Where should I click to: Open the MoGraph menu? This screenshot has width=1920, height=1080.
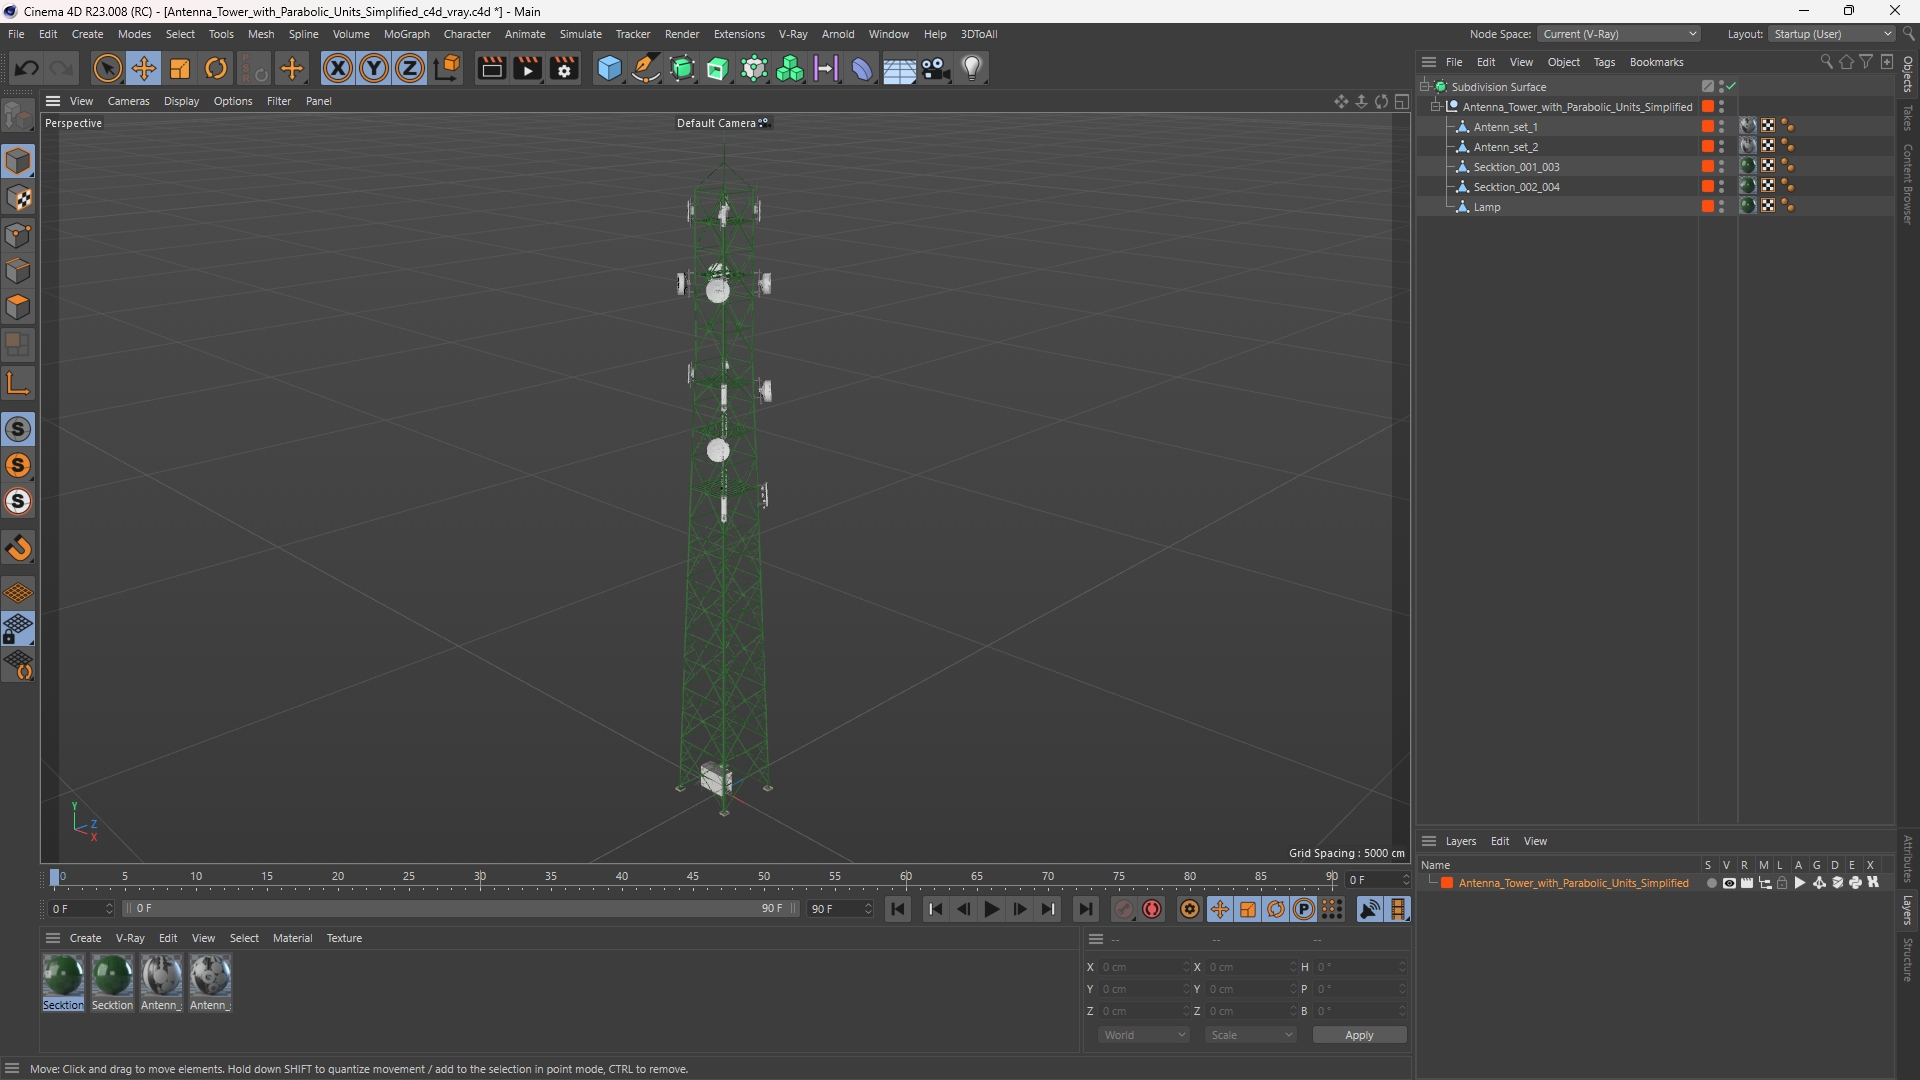(x=406, y=34)
